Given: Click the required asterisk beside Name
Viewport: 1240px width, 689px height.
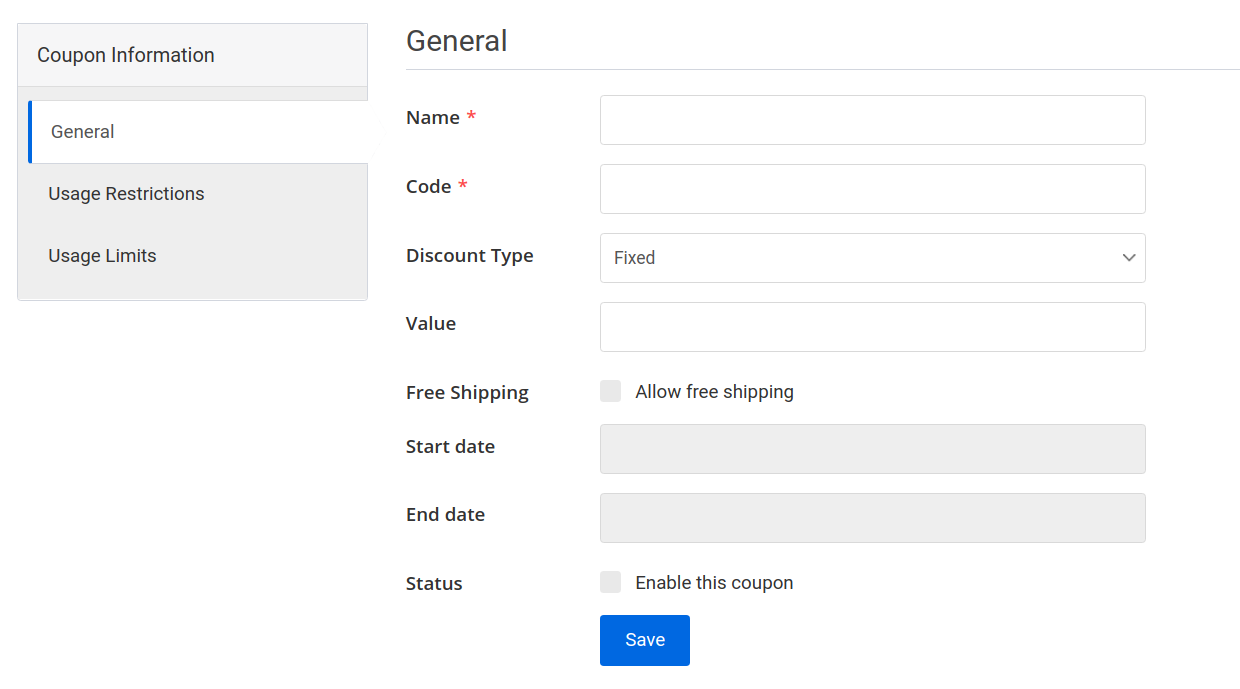Looking at the screenshot, I should [x=471, y=113].
